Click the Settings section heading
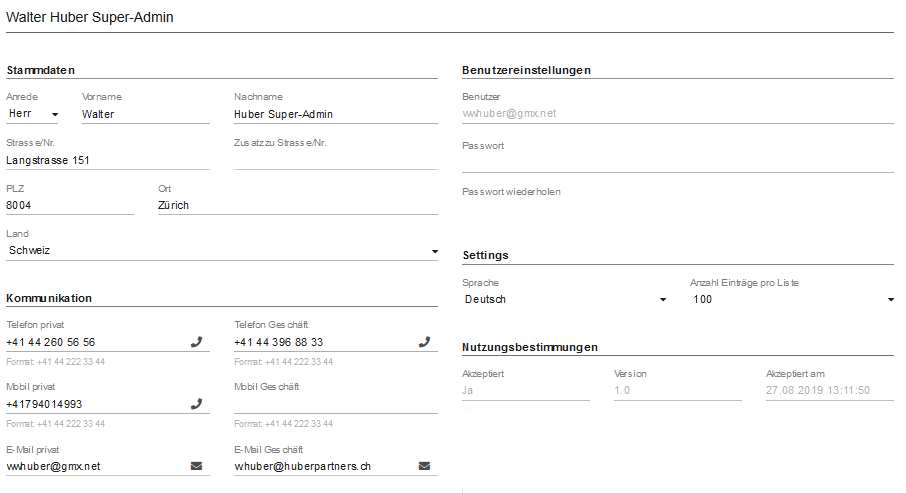 [485, 255]
